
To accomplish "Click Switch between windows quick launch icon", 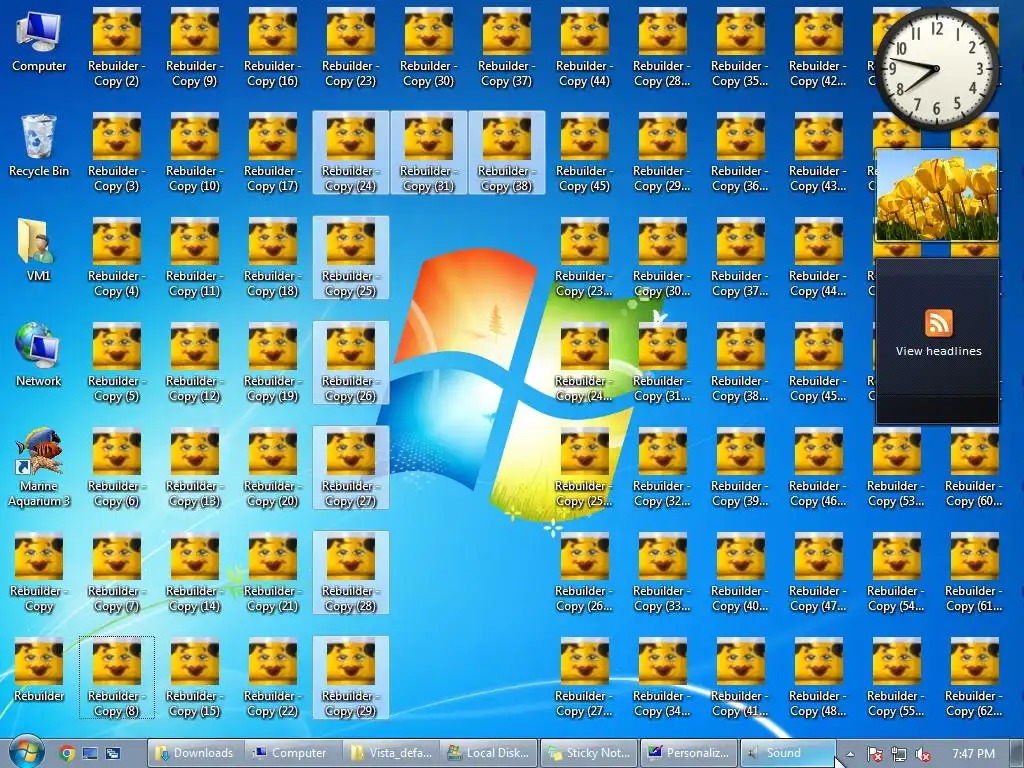I will click(113, 753).
